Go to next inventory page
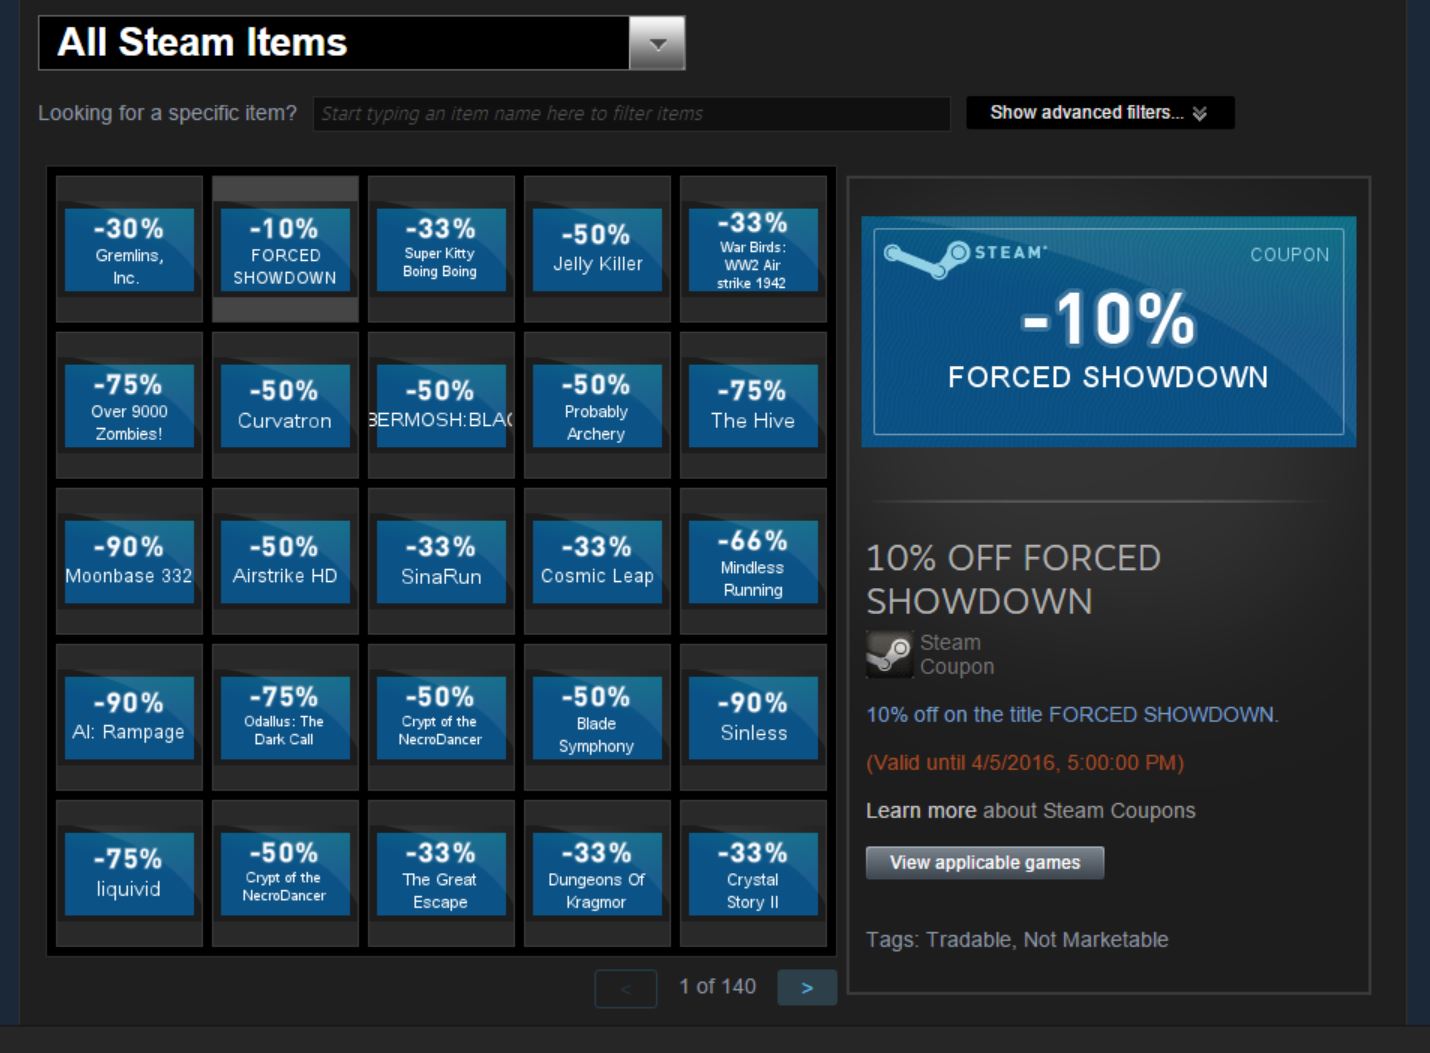 pos(806,988)
